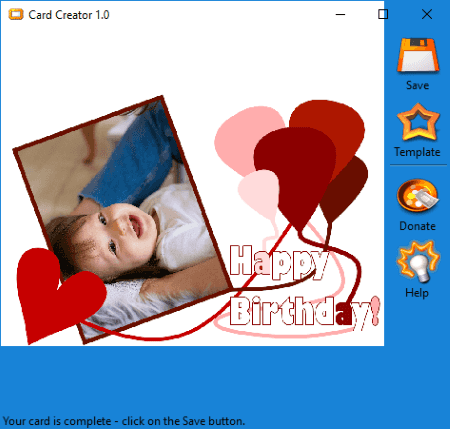Click the Template label text
The height and width of the screenshot is (429, 450).
click(x=417, y=152)
